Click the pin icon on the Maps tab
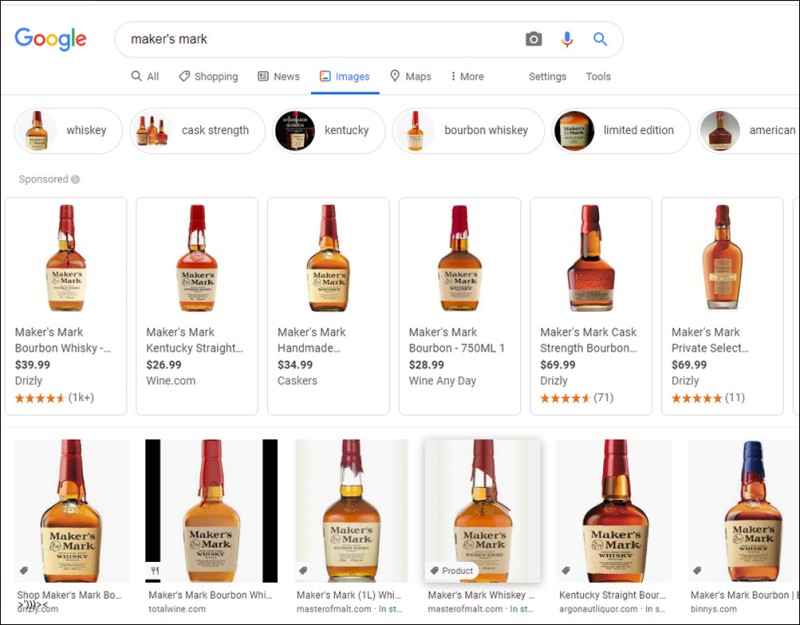This screenshot has height=625, width=800. 394,76
